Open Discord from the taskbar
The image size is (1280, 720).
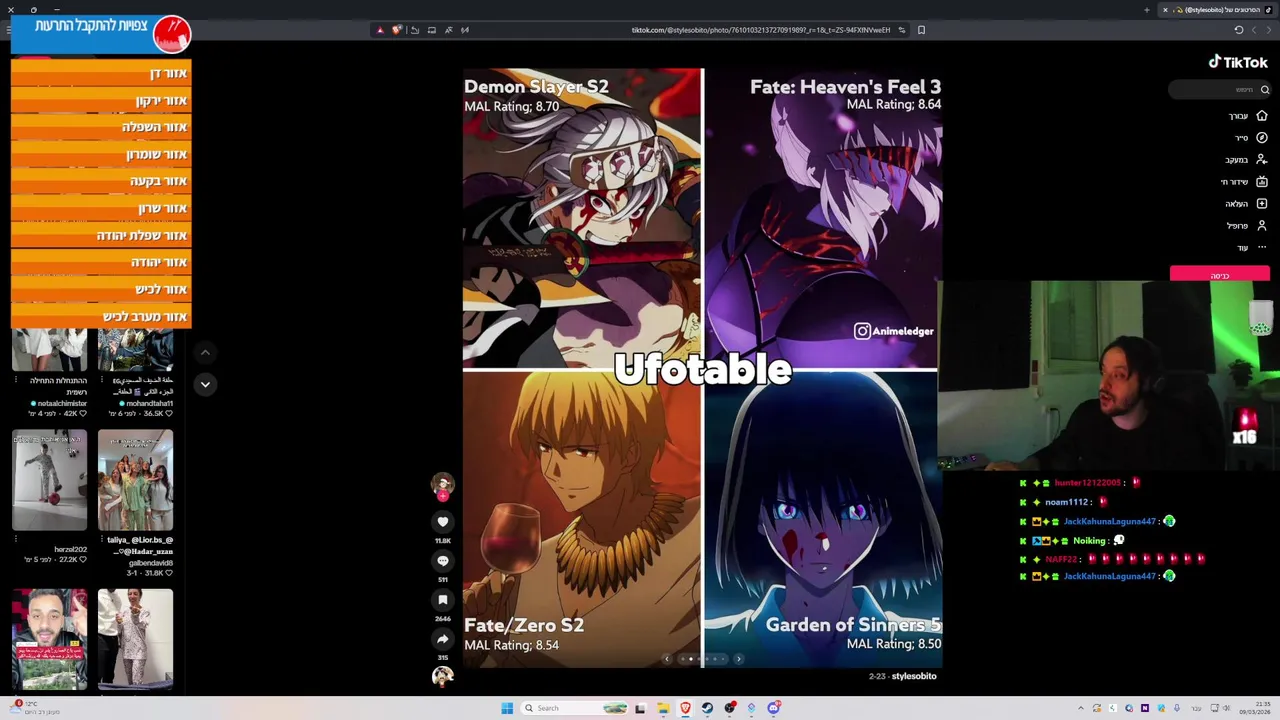coord(774,708)
